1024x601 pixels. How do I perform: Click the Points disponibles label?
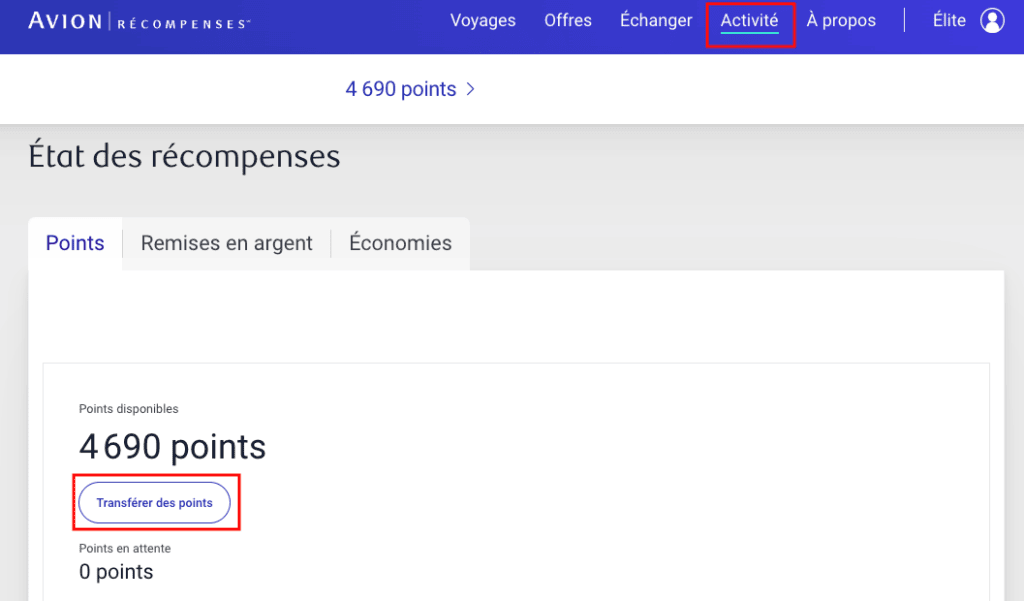click(x=129, y=409)
